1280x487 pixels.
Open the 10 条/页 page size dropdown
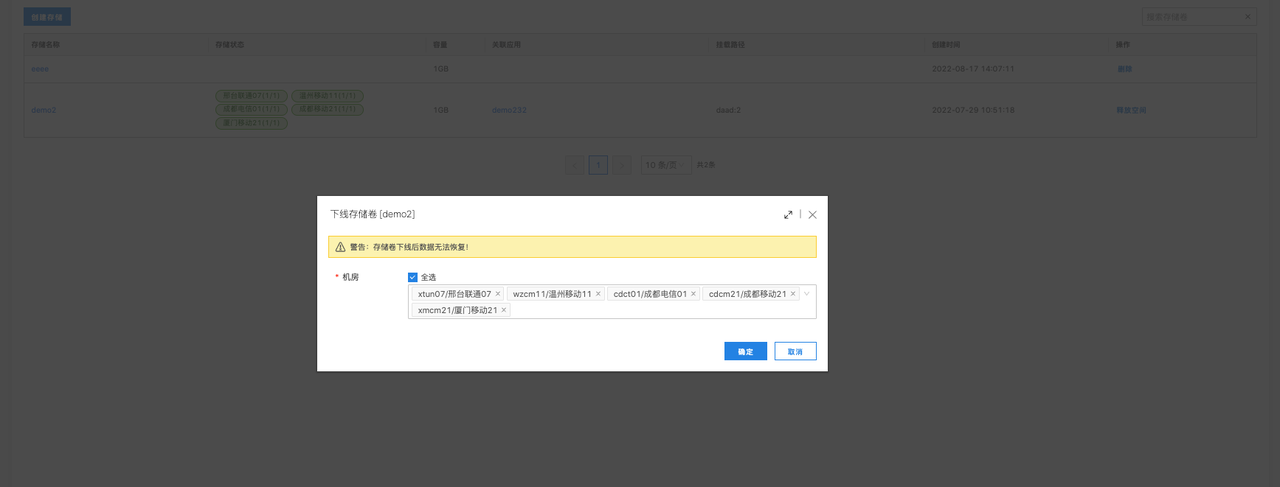tap(665, 165)
